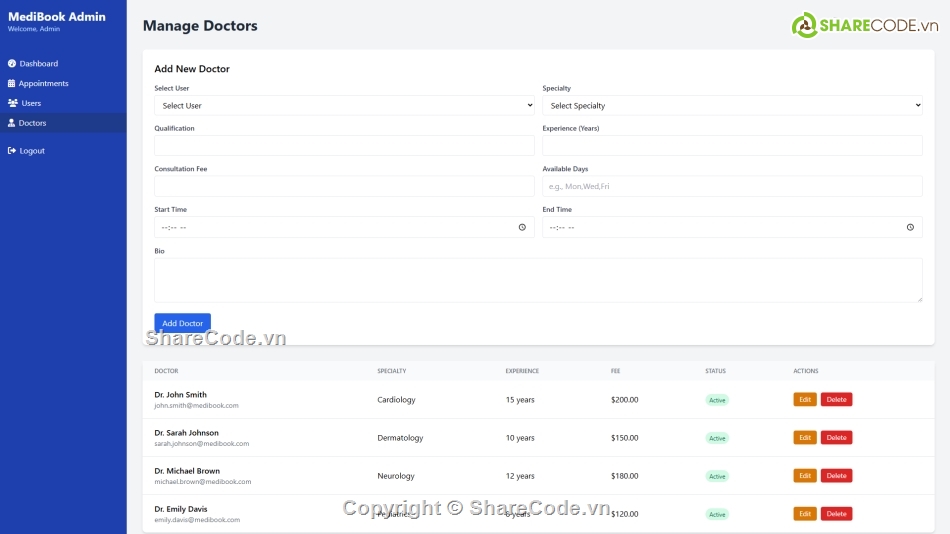This screenshot has height=534, width=950.
Task: Click the Users group icon in the sidebar
Action: click(12, 103)
